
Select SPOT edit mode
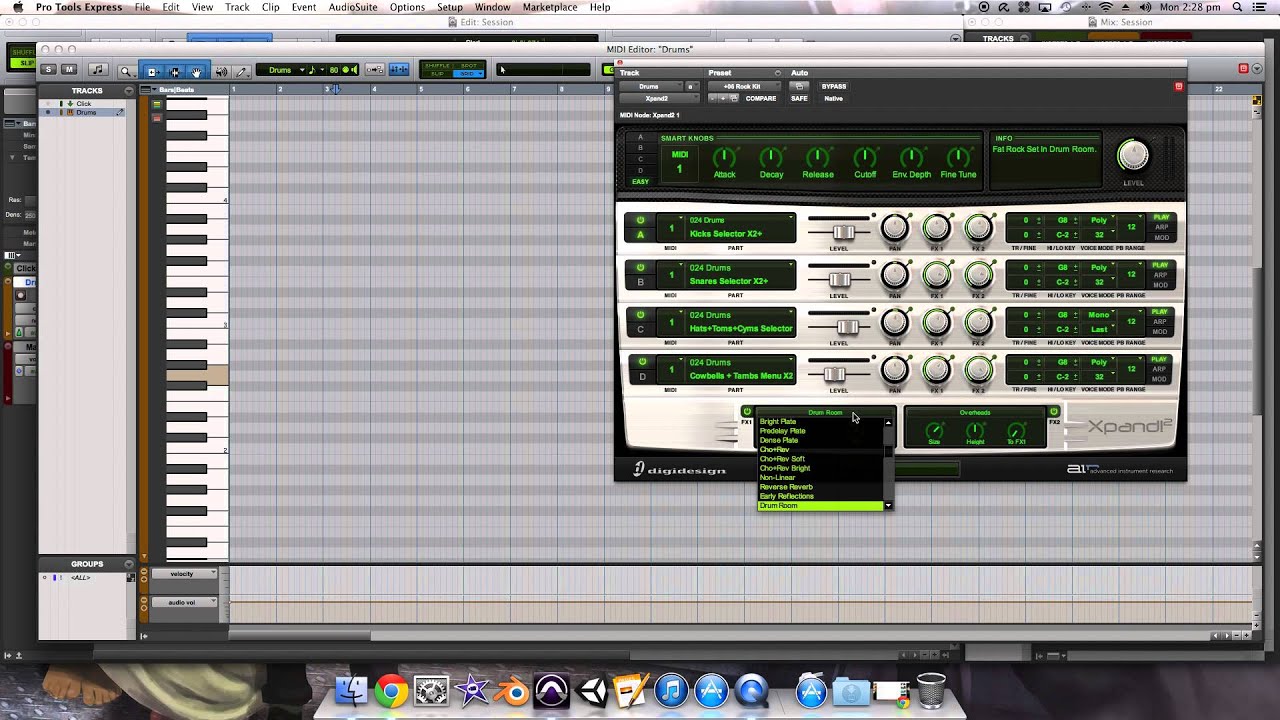[x=467, y=66]
